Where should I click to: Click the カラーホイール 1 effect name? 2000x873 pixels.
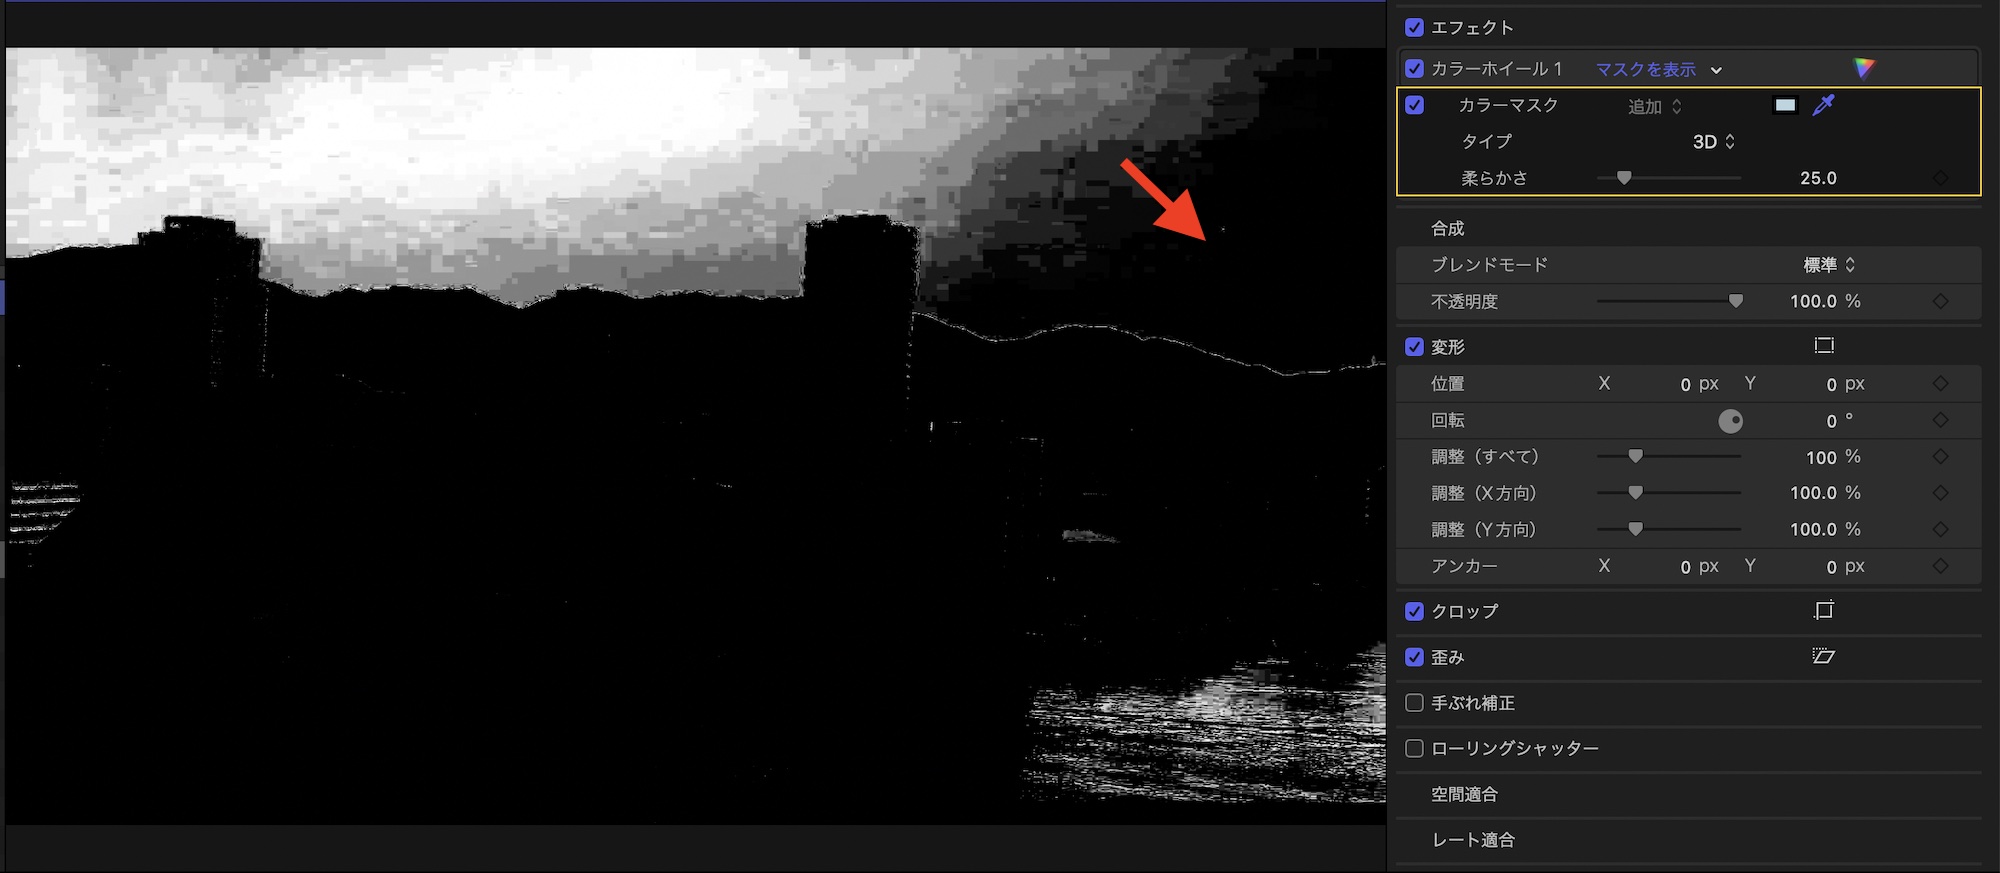click(1496, 68)
